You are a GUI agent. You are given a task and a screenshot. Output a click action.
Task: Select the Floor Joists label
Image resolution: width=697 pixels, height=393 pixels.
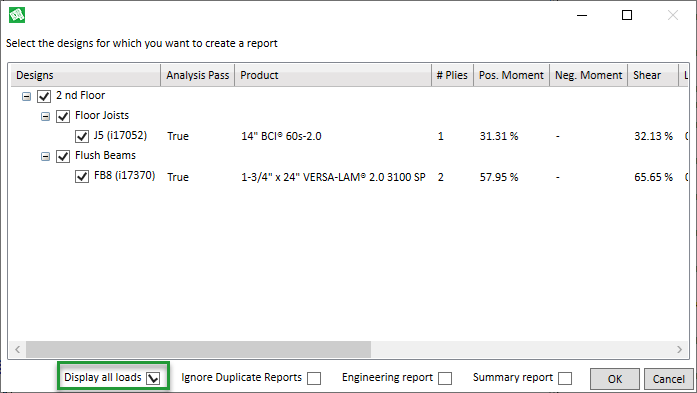[x=102, y=115]
